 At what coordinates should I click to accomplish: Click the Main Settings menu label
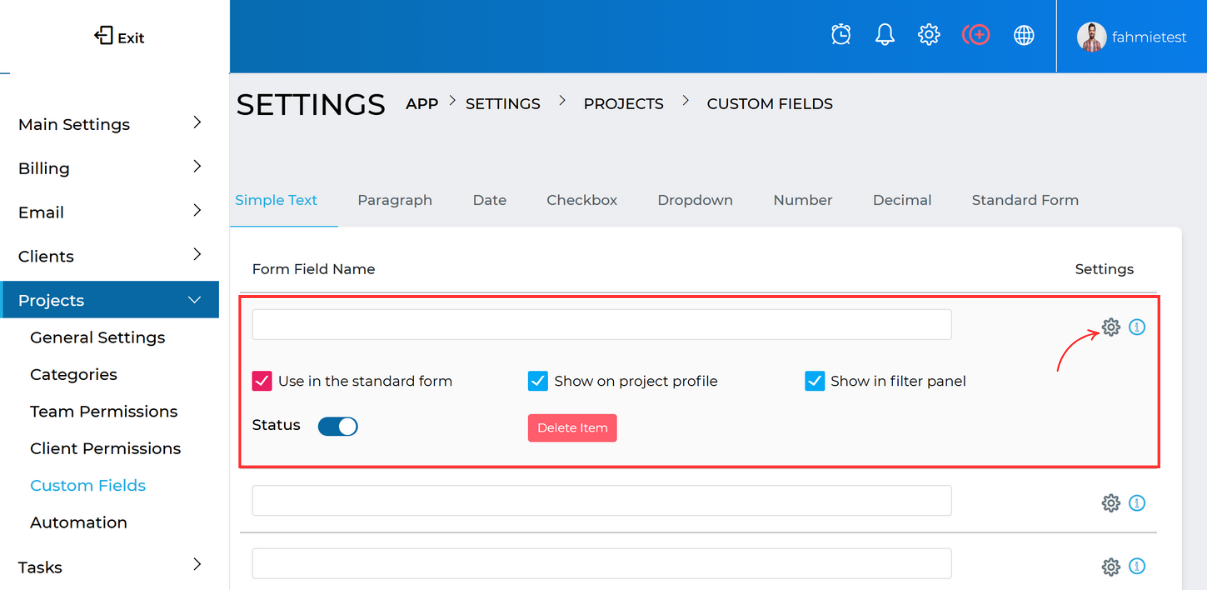click(74, 124)
